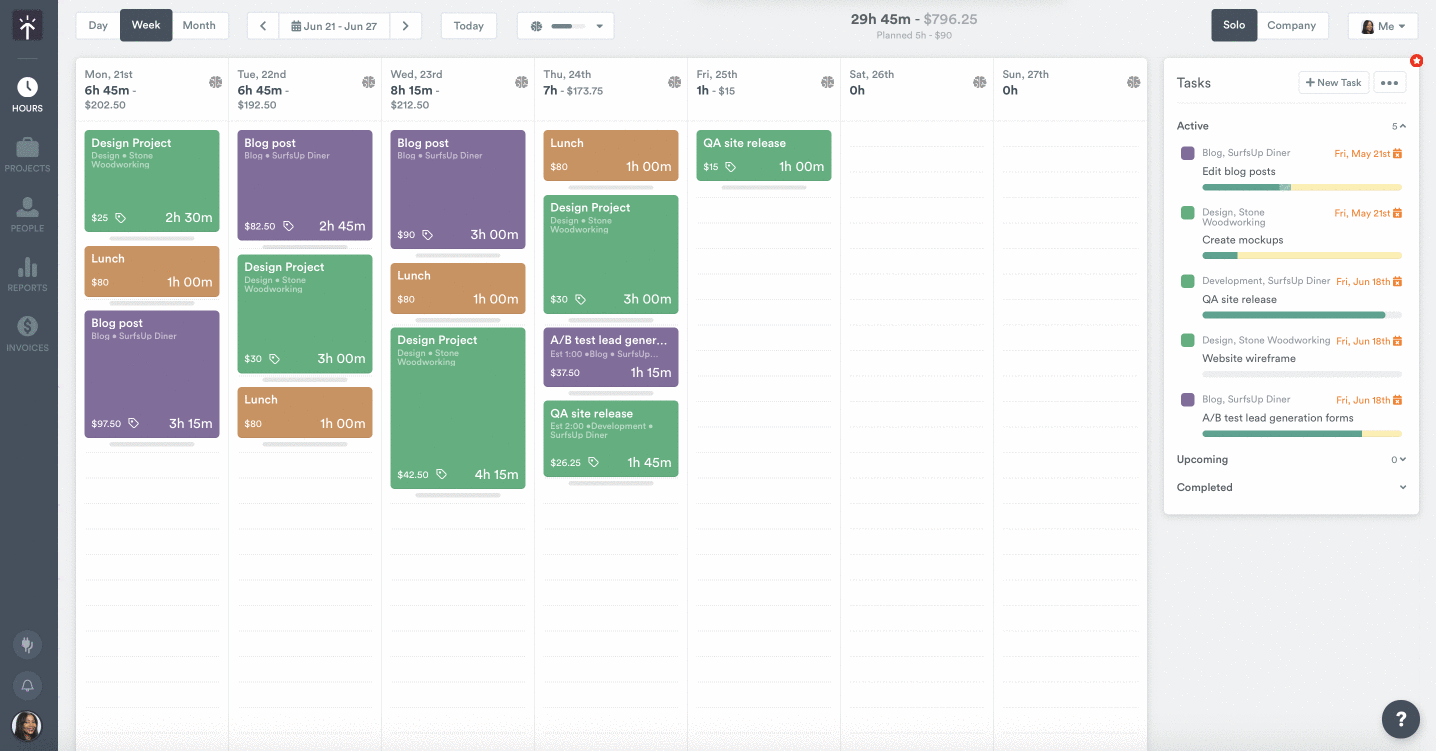Expand the Completed tasks section
This screenshot has width=1436, height=751.
1403,487
